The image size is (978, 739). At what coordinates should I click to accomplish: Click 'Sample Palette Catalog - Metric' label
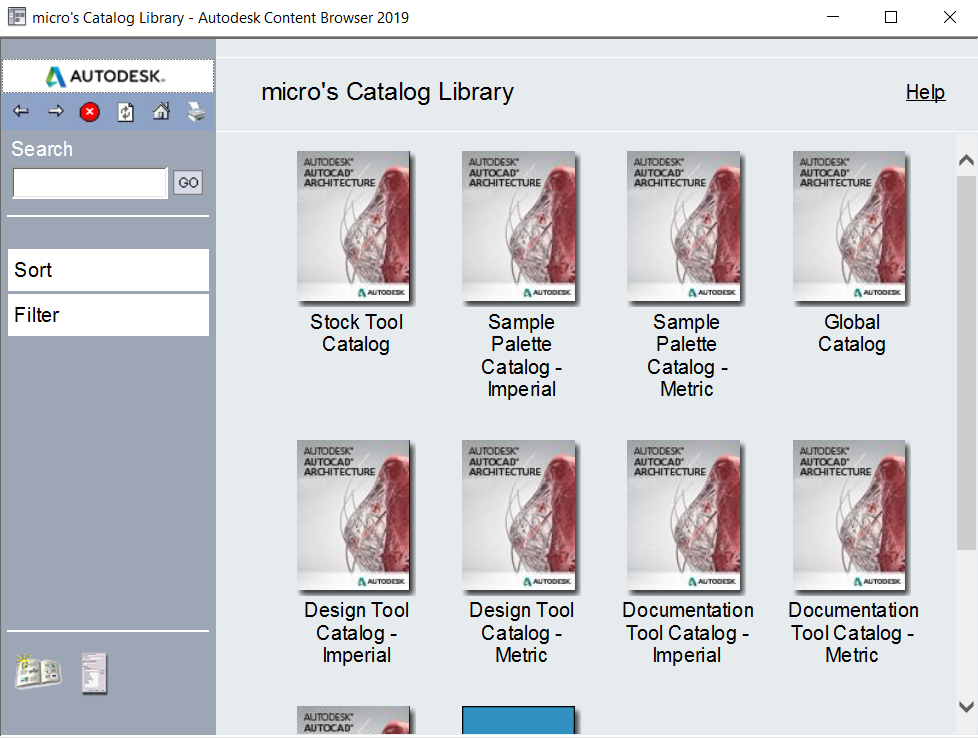click(687, 355)
